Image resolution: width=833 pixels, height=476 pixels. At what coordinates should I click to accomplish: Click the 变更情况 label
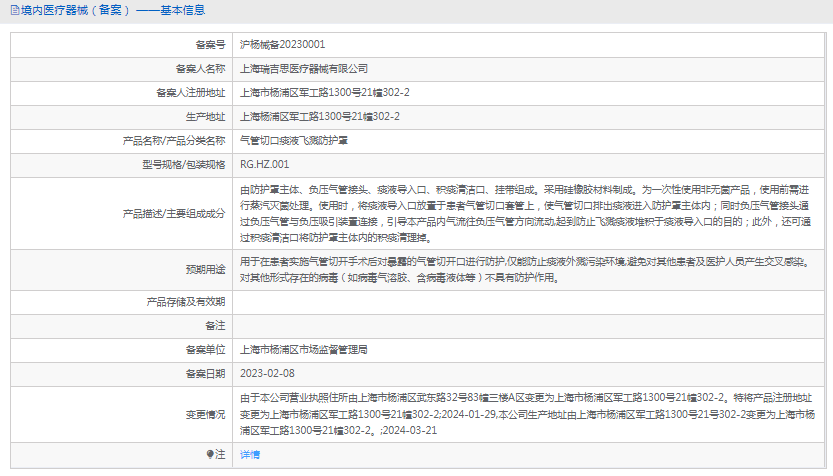pos(206,414)
